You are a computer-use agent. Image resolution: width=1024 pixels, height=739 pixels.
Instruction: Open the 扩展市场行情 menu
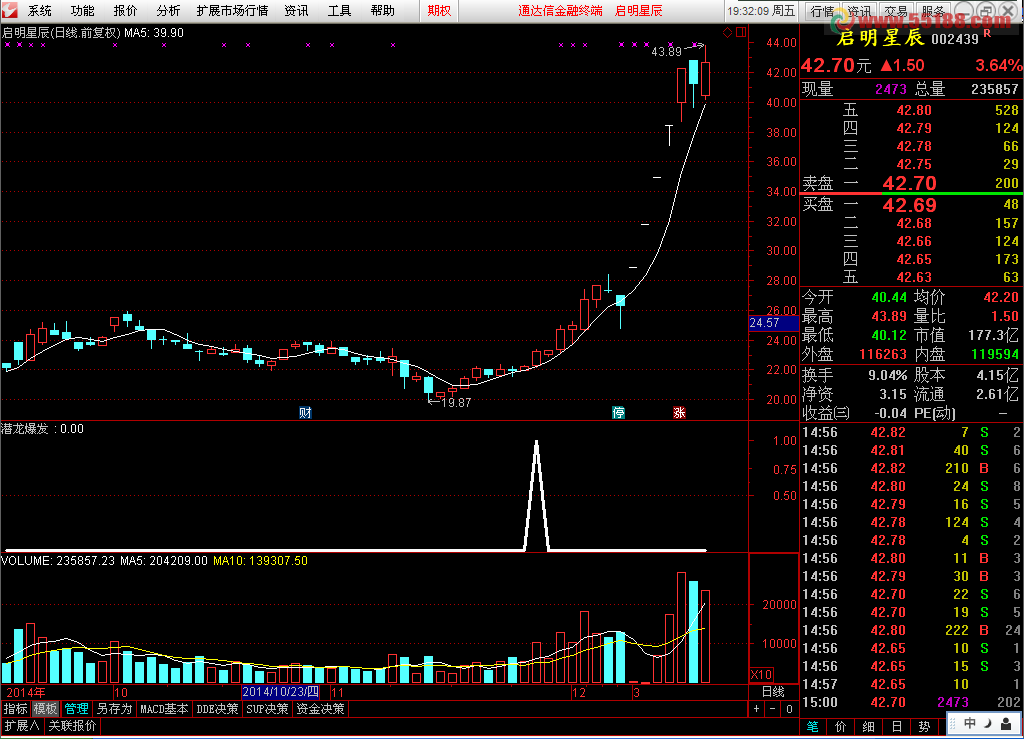tap(232, 10)
